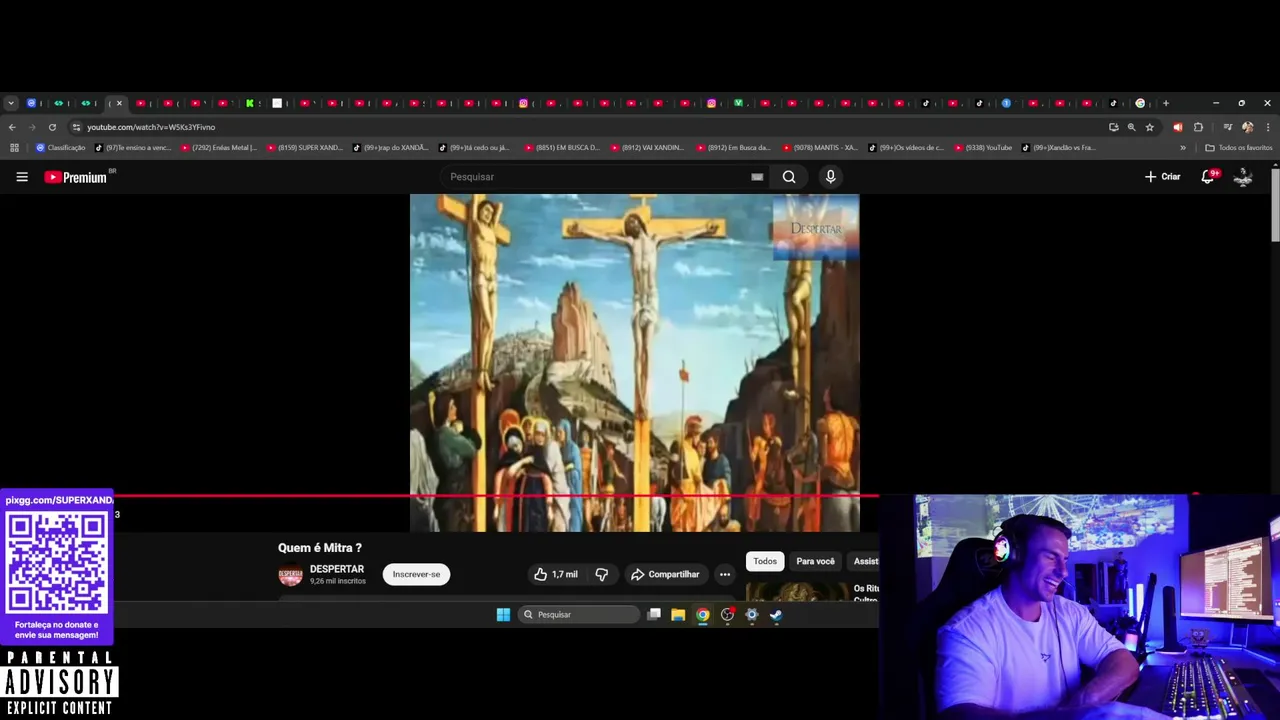This screenshot has width=1280, height=720.
Task: Open the media control icon in Chrome toolbar
Action: point(1228,127)
